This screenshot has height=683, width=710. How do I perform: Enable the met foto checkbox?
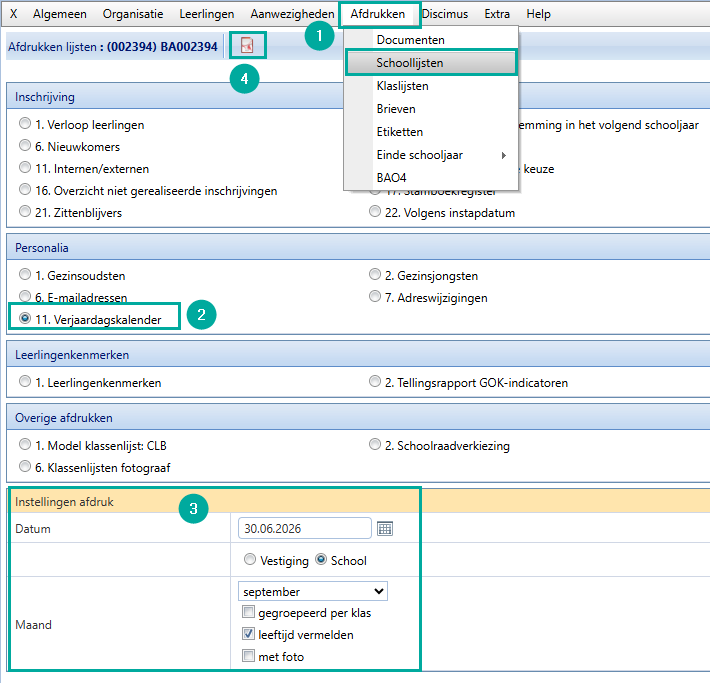248,656
